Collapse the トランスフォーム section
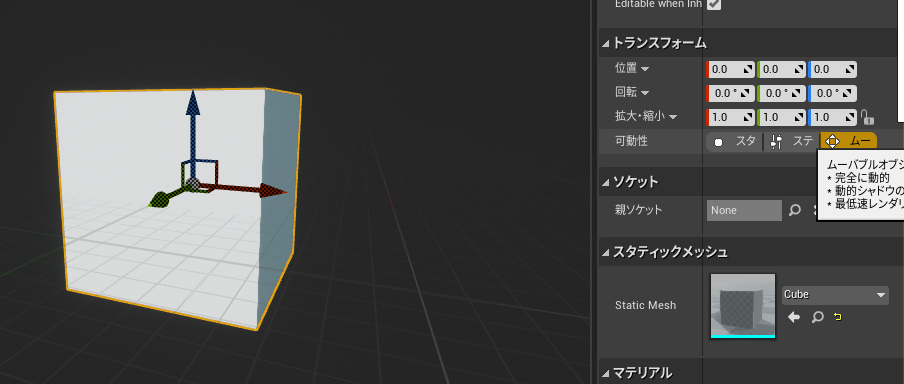 pos(605,44)
